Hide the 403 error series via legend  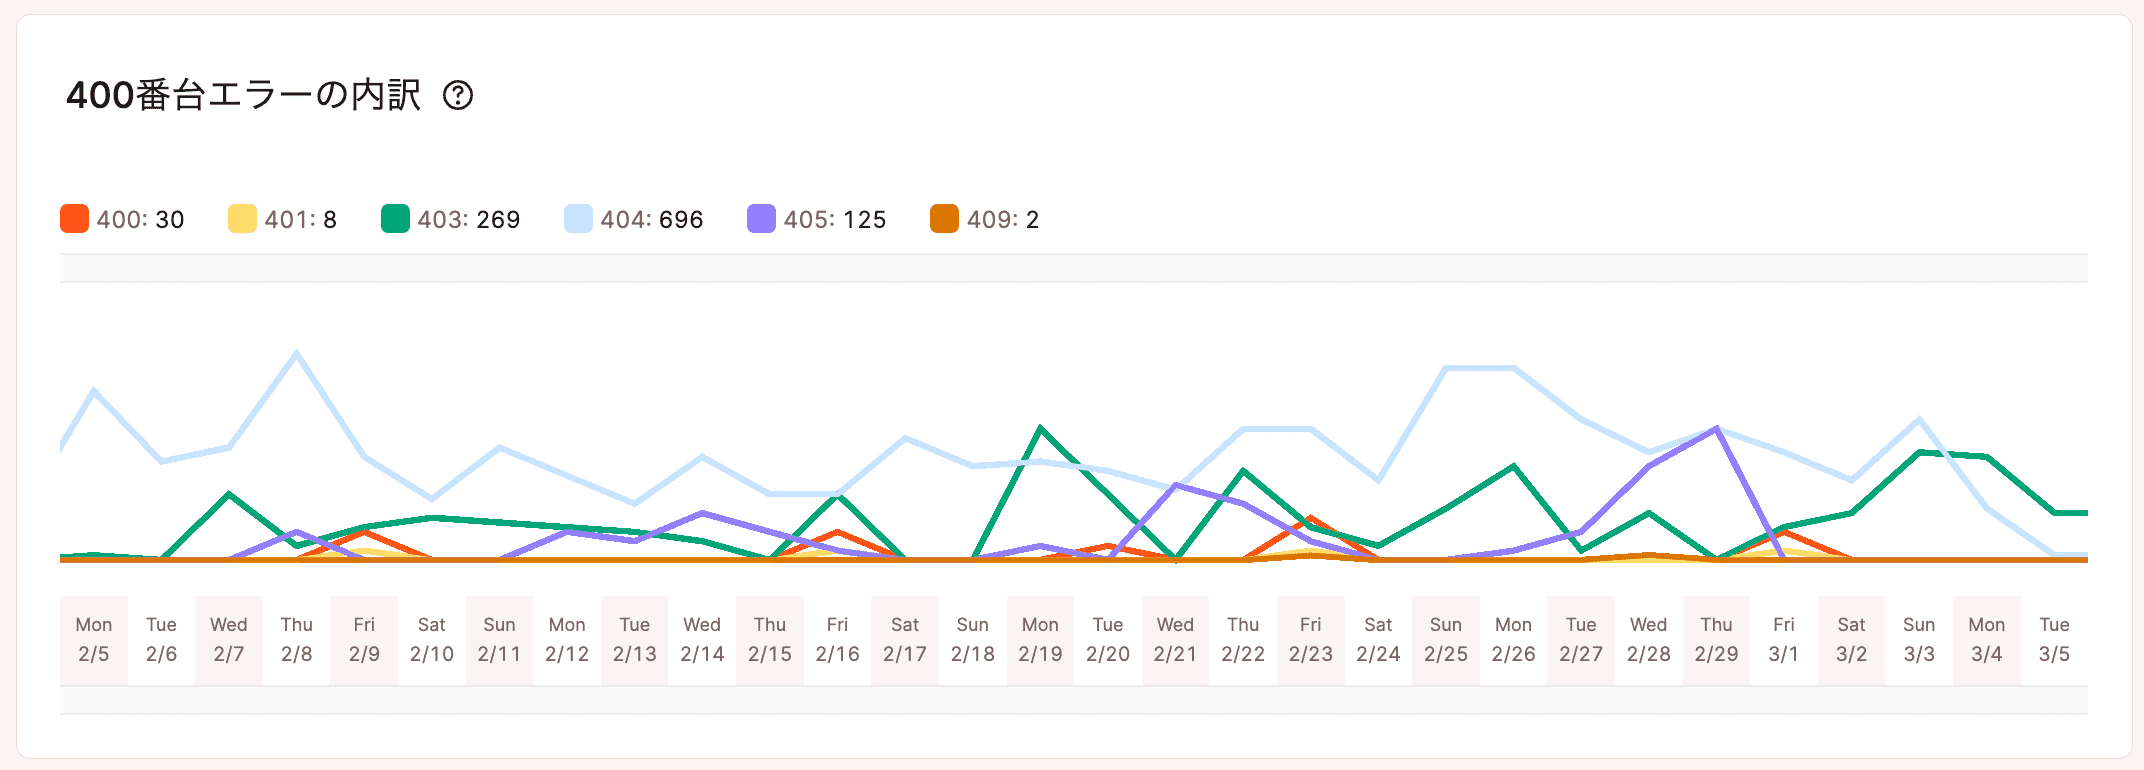pyautogui.click(x=450, y=219)
